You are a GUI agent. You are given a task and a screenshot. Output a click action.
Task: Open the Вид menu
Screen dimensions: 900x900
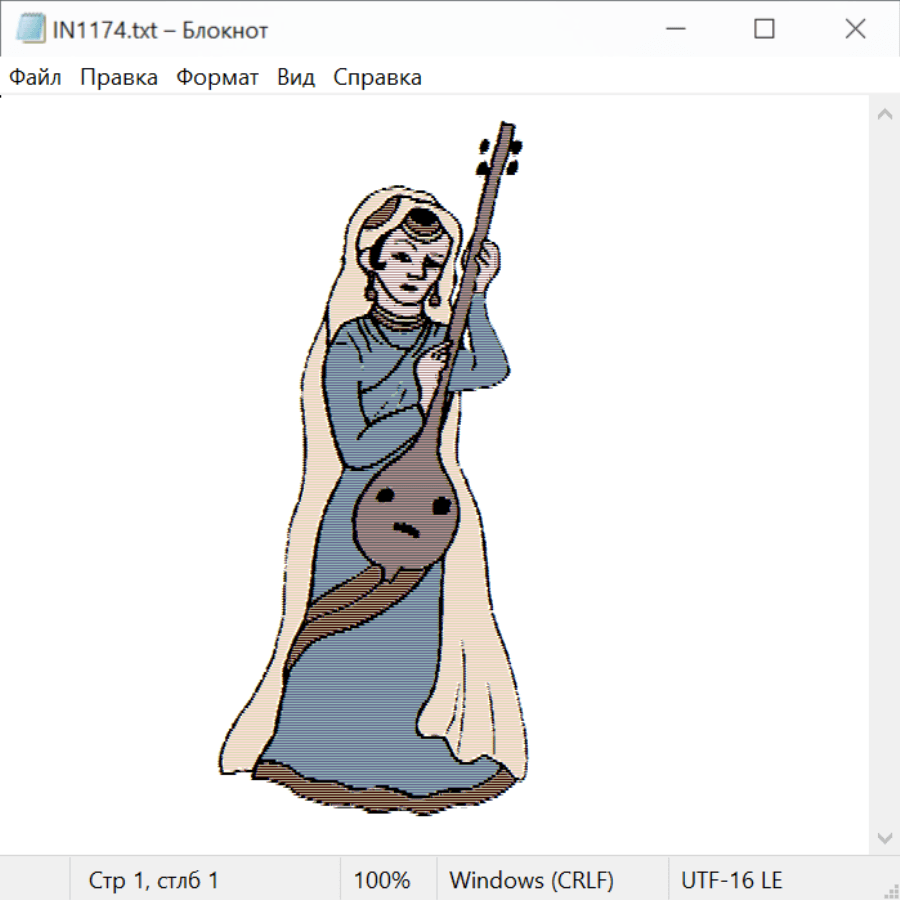296,78
